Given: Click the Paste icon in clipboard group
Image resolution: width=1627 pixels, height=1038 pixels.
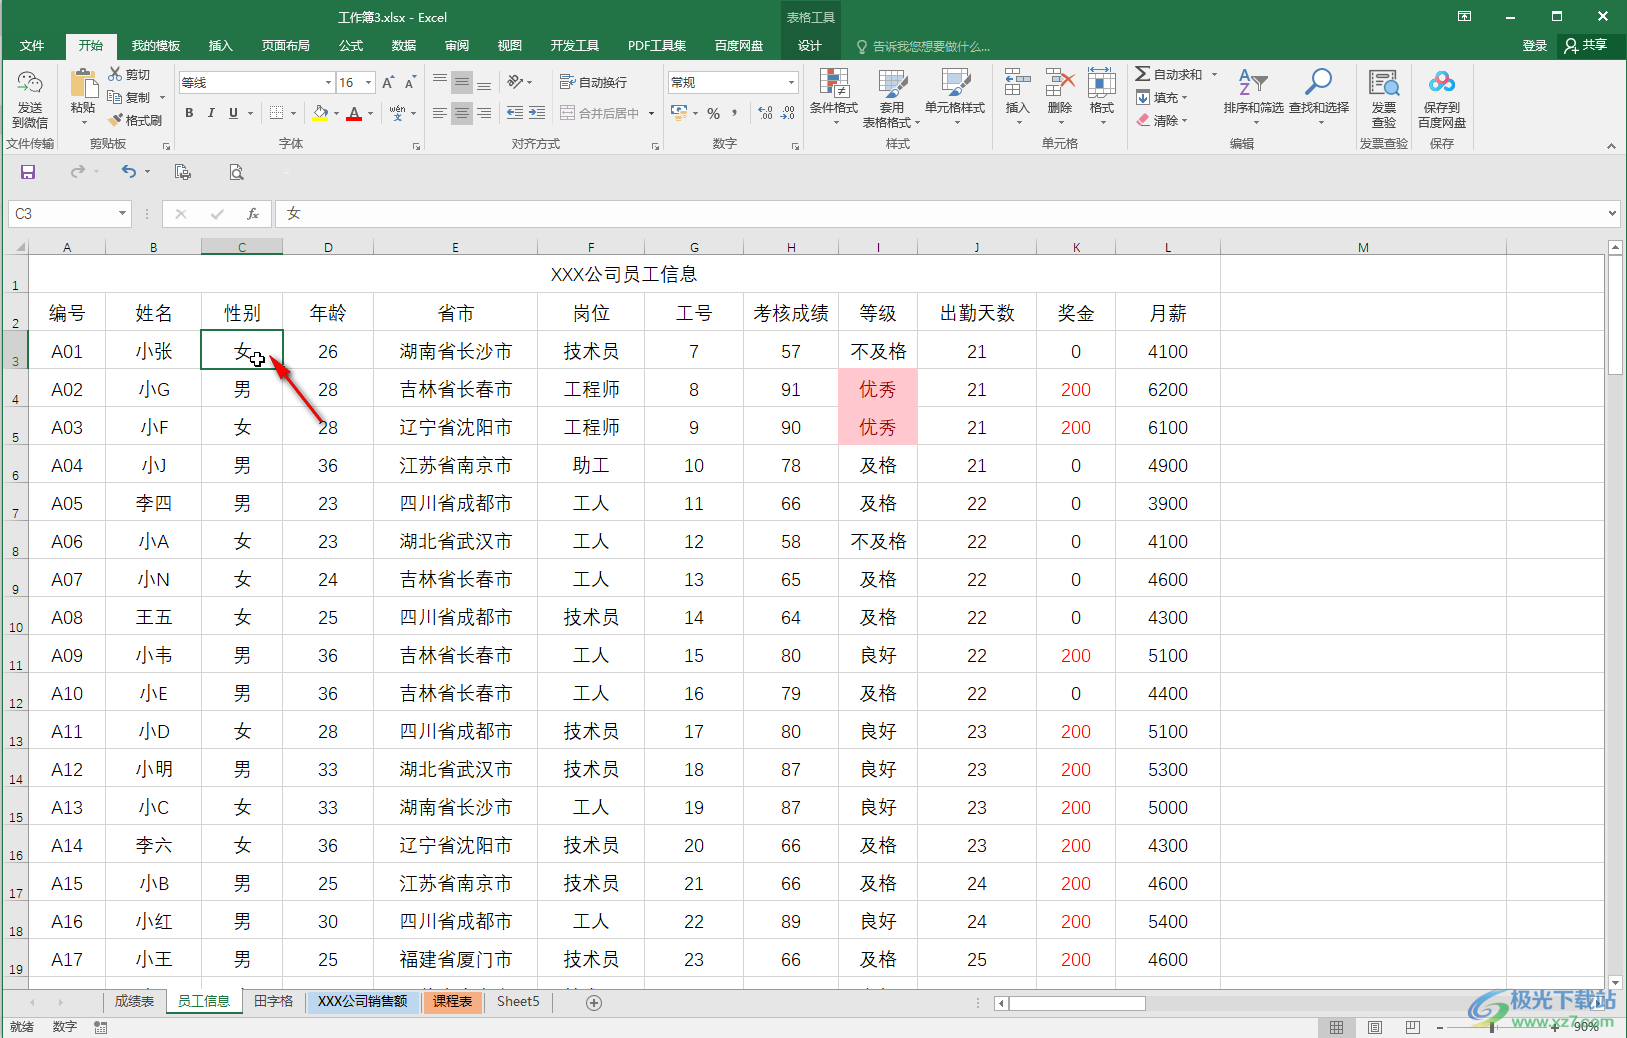Looking at the screenshot, I should [83, 86].
